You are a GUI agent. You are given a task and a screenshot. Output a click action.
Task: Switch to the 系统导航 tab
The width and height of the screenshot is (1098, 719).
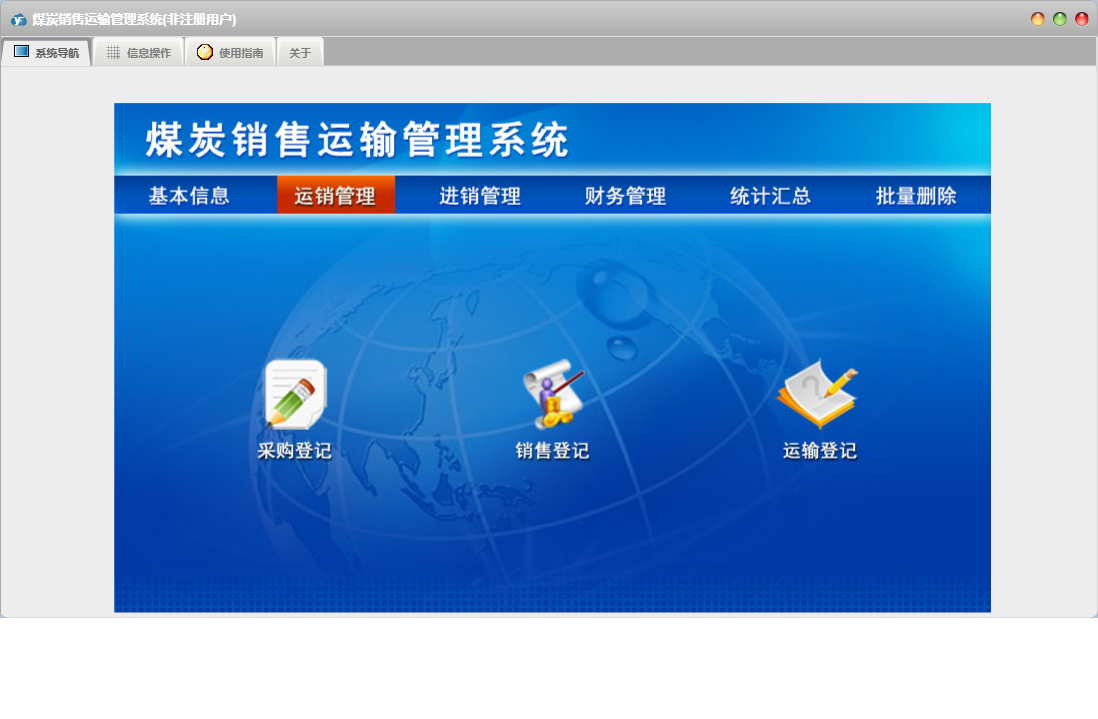(46, 53)
